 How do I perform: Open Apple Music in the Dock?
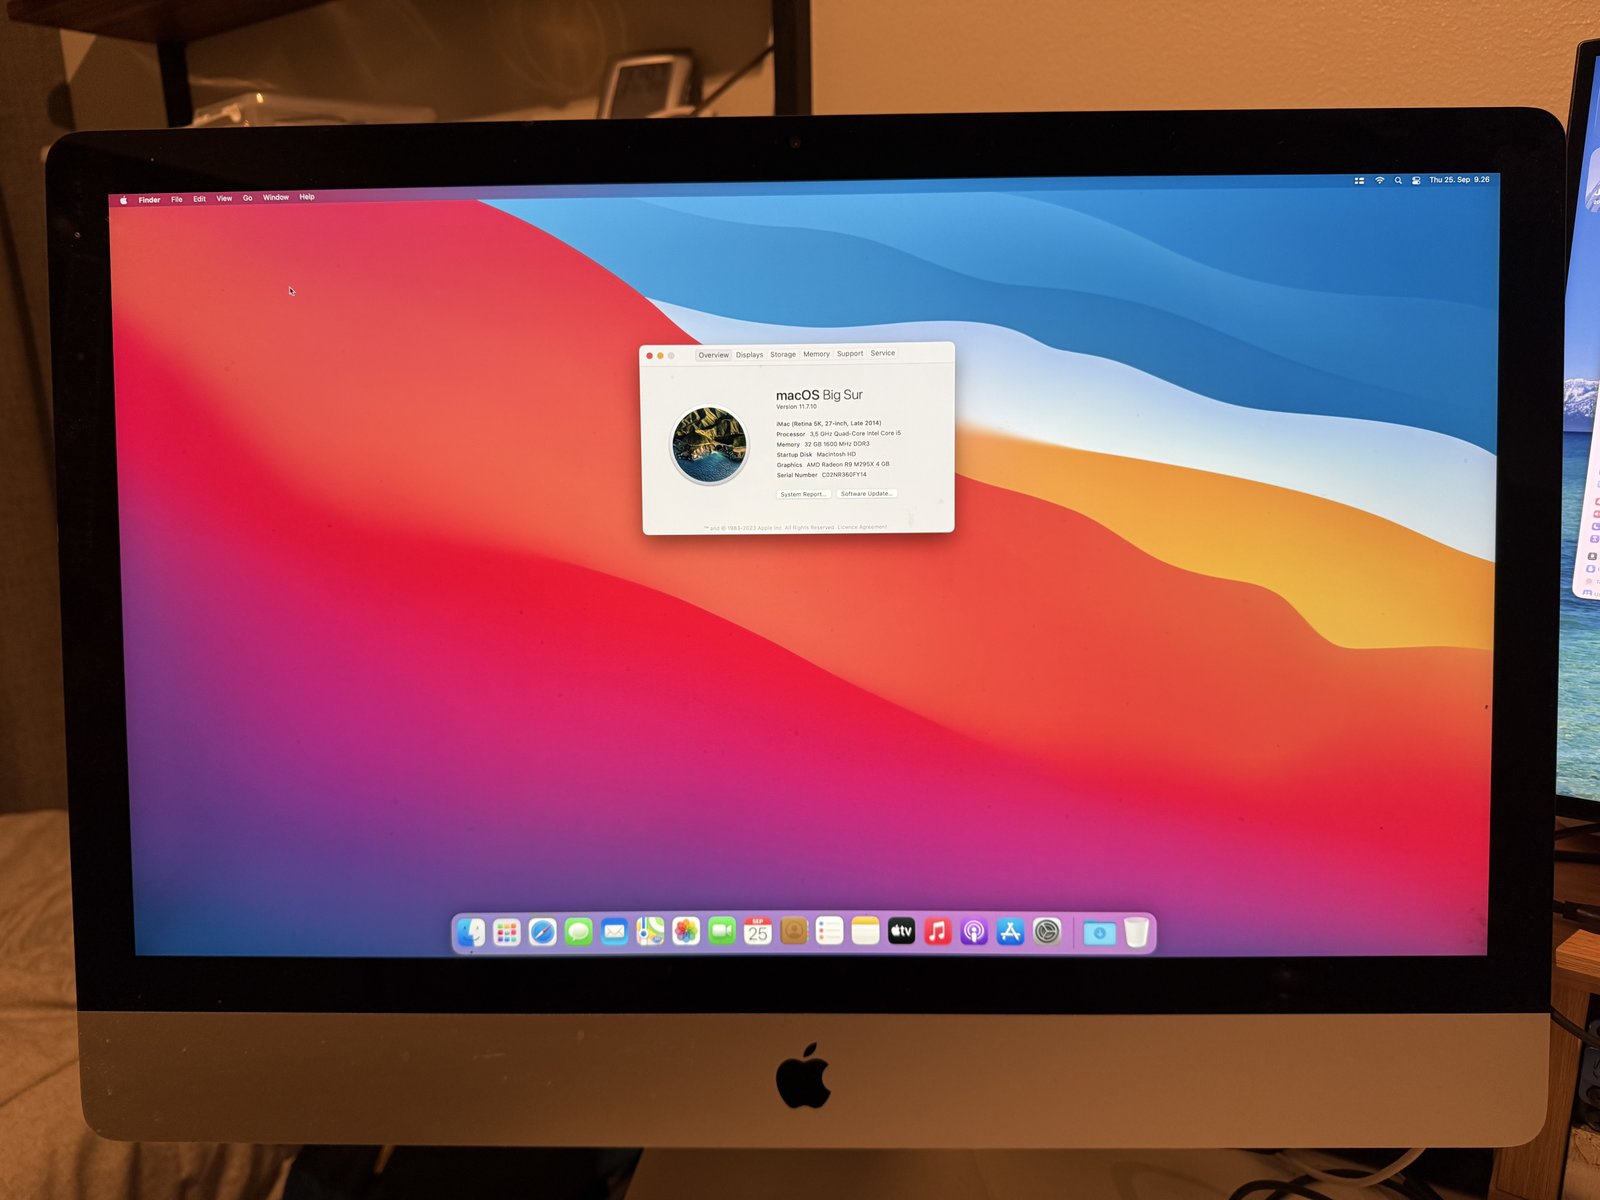pos(937,932)
